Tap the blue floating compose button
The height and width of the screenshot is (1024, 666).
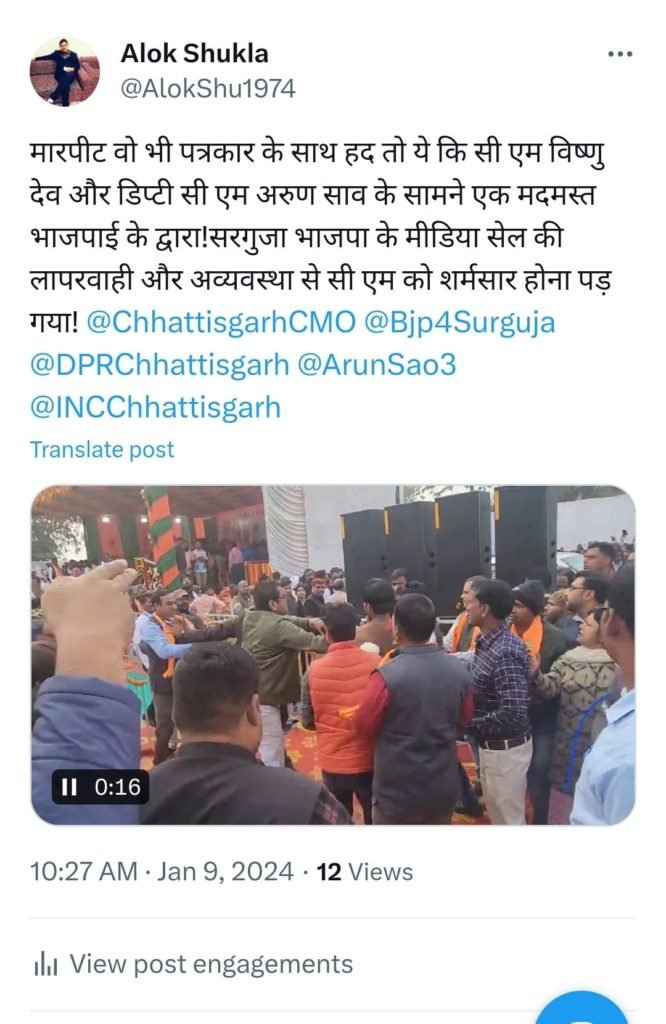(x=582, y=1008)
